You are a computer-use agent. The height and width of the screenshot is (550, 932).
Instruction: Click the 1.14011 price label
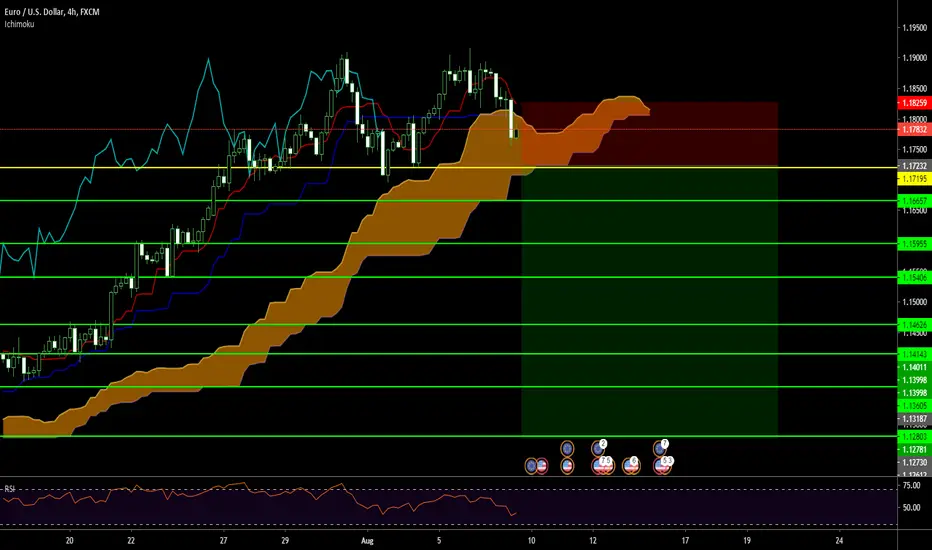click(914, 367)
